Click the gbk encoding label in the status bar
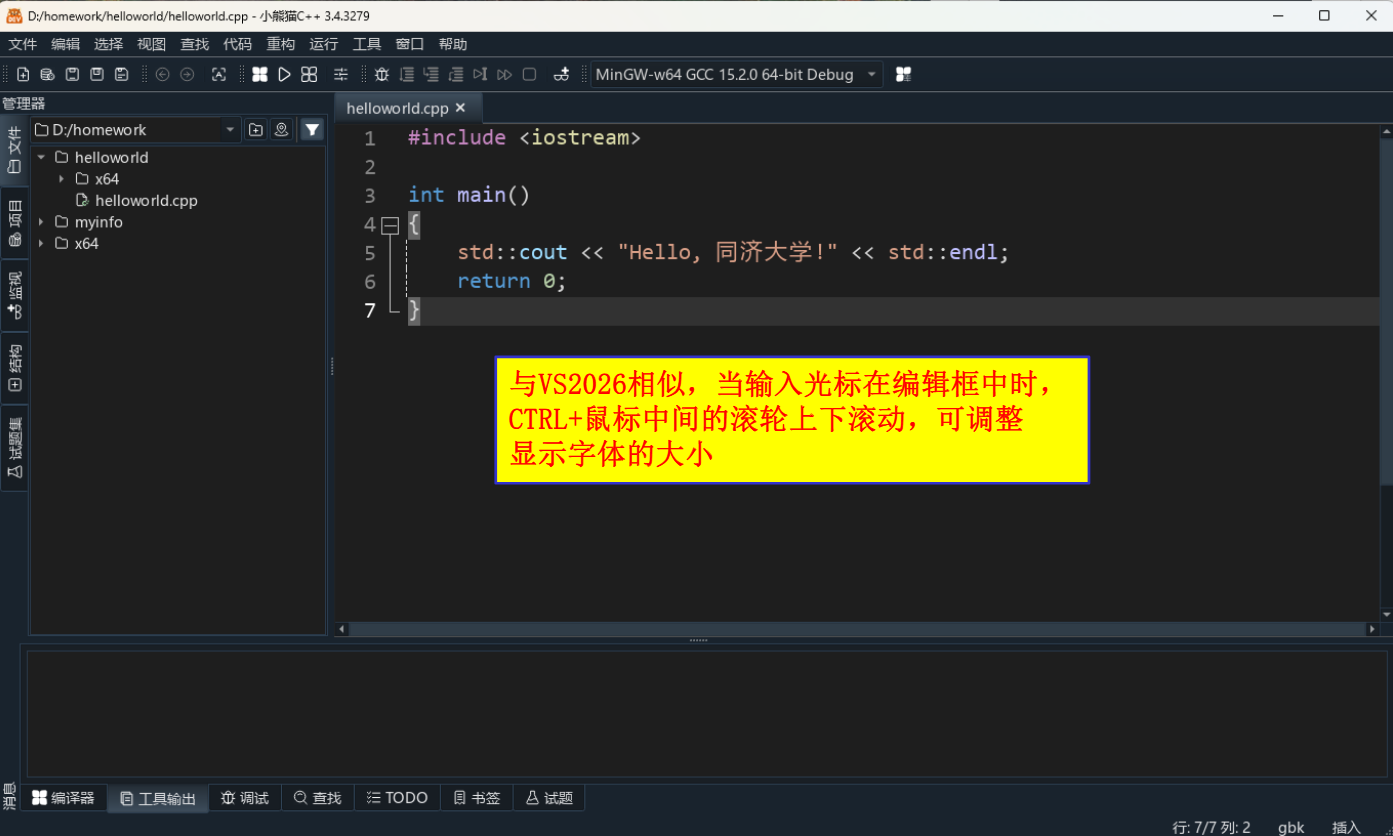This screenshot has height=836, width=1393. [x=1291, y=827]
